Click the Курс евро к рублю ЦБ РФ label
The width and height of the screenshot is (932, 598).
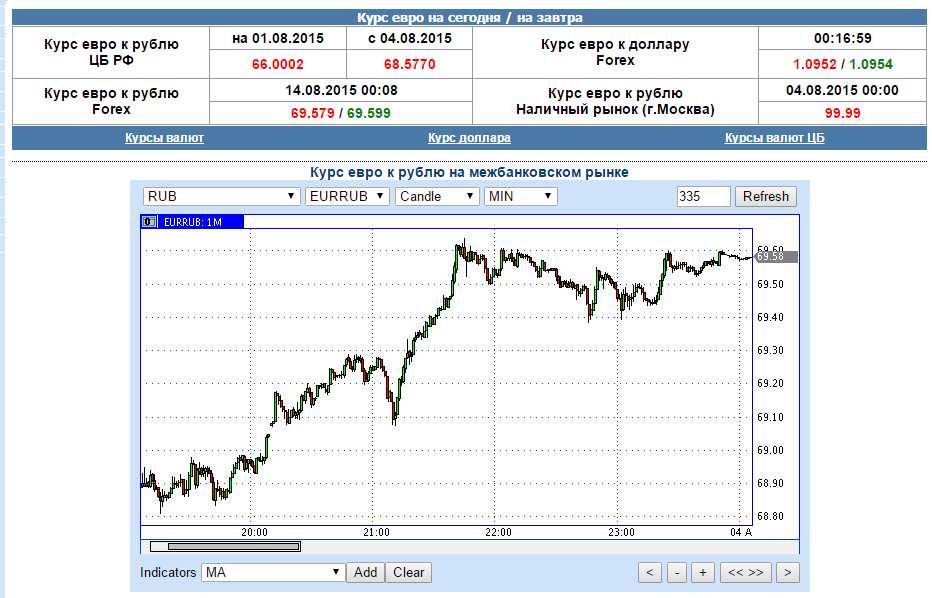tap(111, 52)
